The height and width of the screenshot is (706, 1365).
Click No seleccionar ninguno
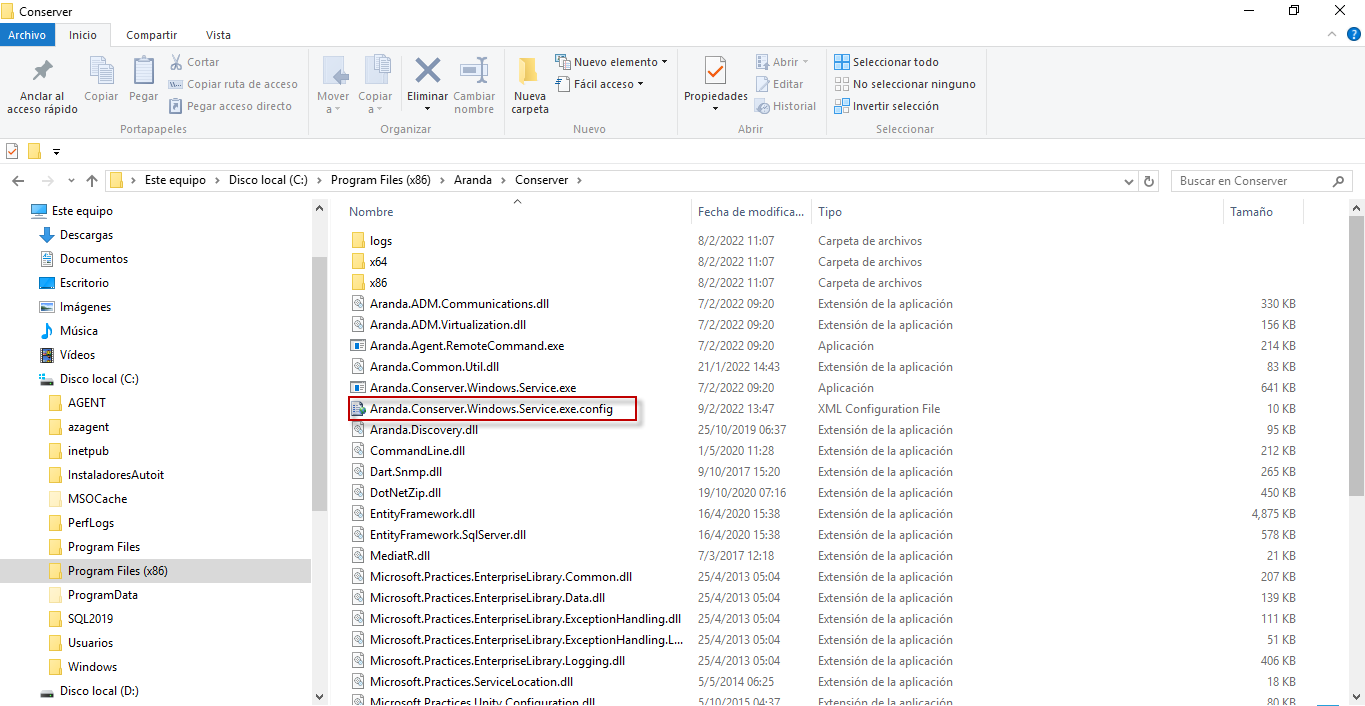tap(905, 84)
